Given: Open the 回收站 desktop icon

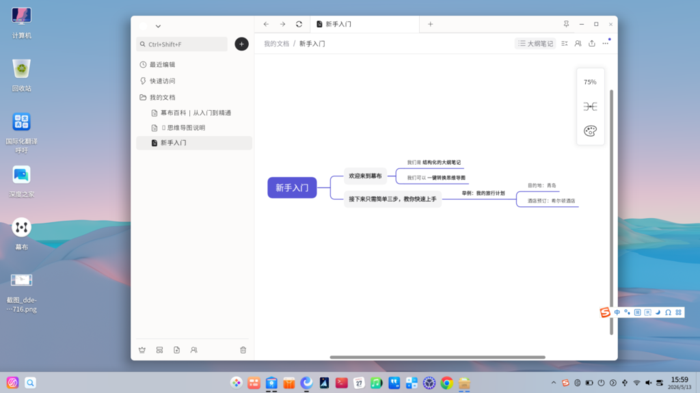Looking at the screenshot, I should click(21, 76).
